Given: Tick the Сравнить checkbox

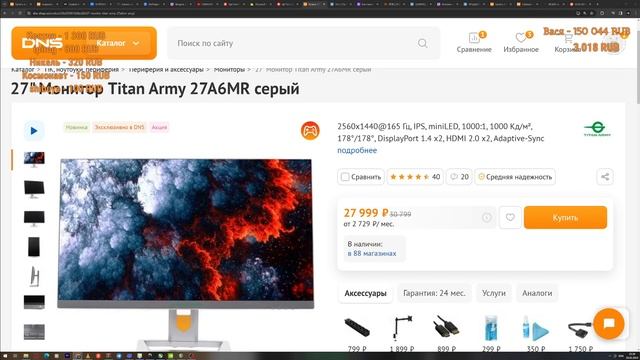Looking at the screenshot, I should [x=345, y=177].
